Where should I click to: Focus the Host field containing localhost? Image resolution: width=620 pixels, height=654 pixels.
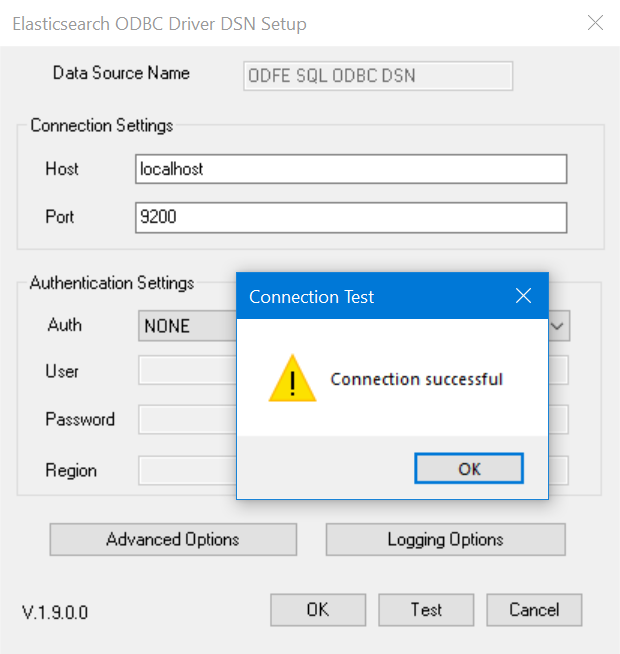tap(351, 169)
